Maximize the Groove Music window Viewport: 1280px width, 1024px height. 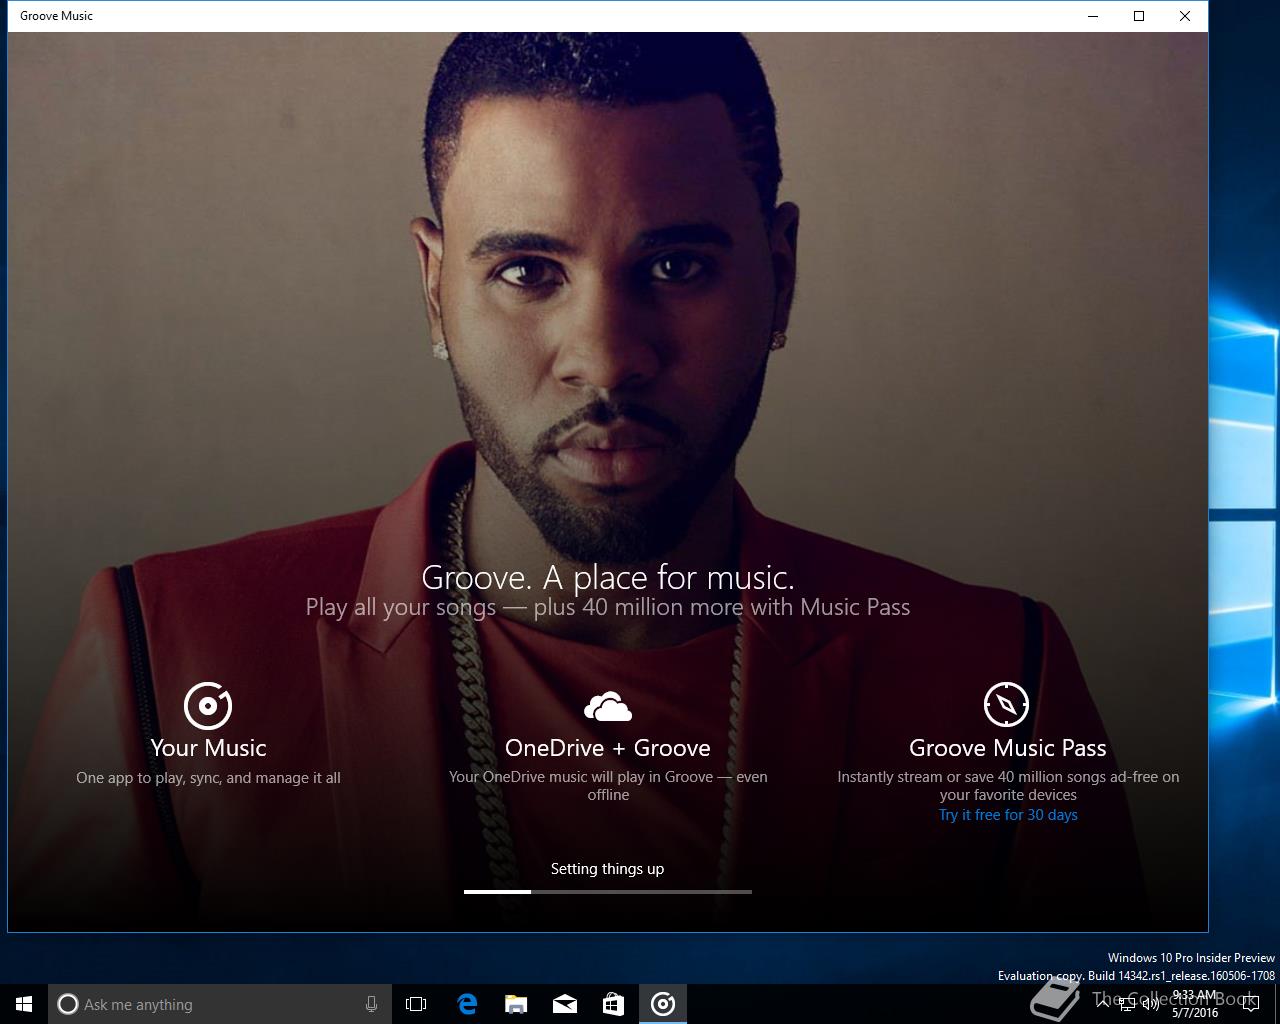(1139, 16)
